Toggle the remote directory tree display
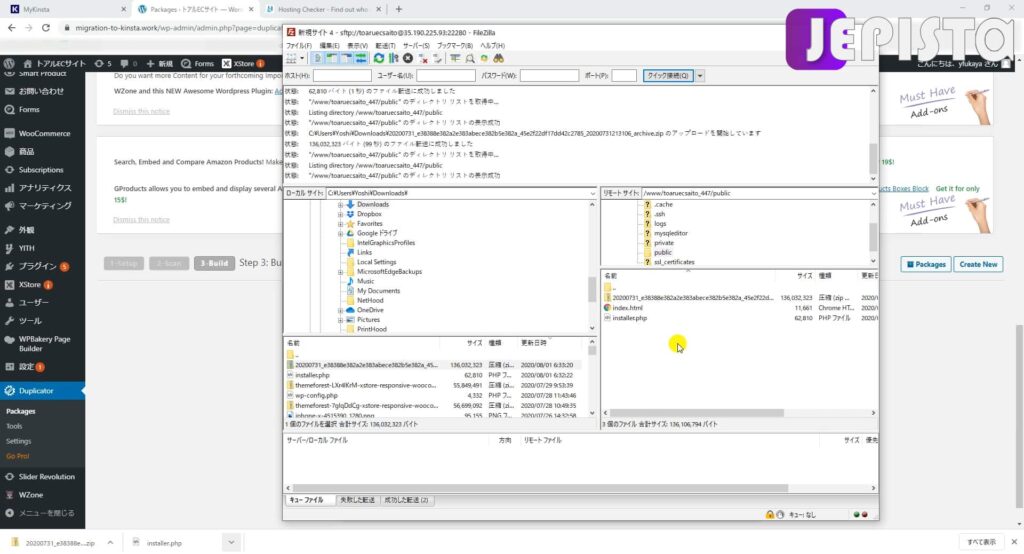The height and width of the screenshot is (554, 1024). pyautogui.click(x=346, y=59)
